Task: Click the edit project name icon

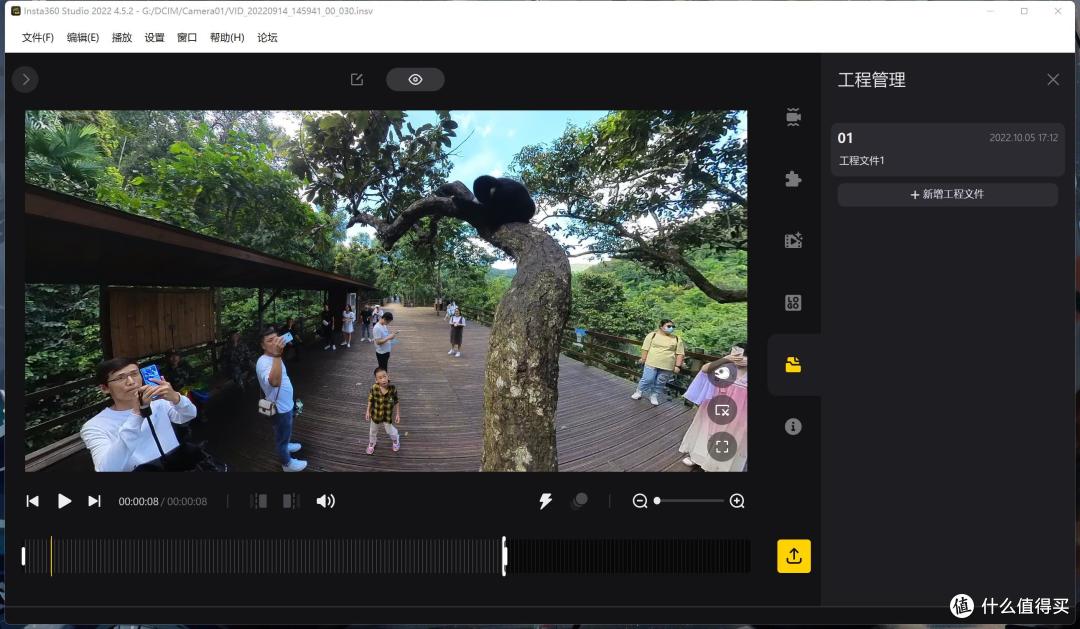Action: pyautogui.click(x=357, y=79)
